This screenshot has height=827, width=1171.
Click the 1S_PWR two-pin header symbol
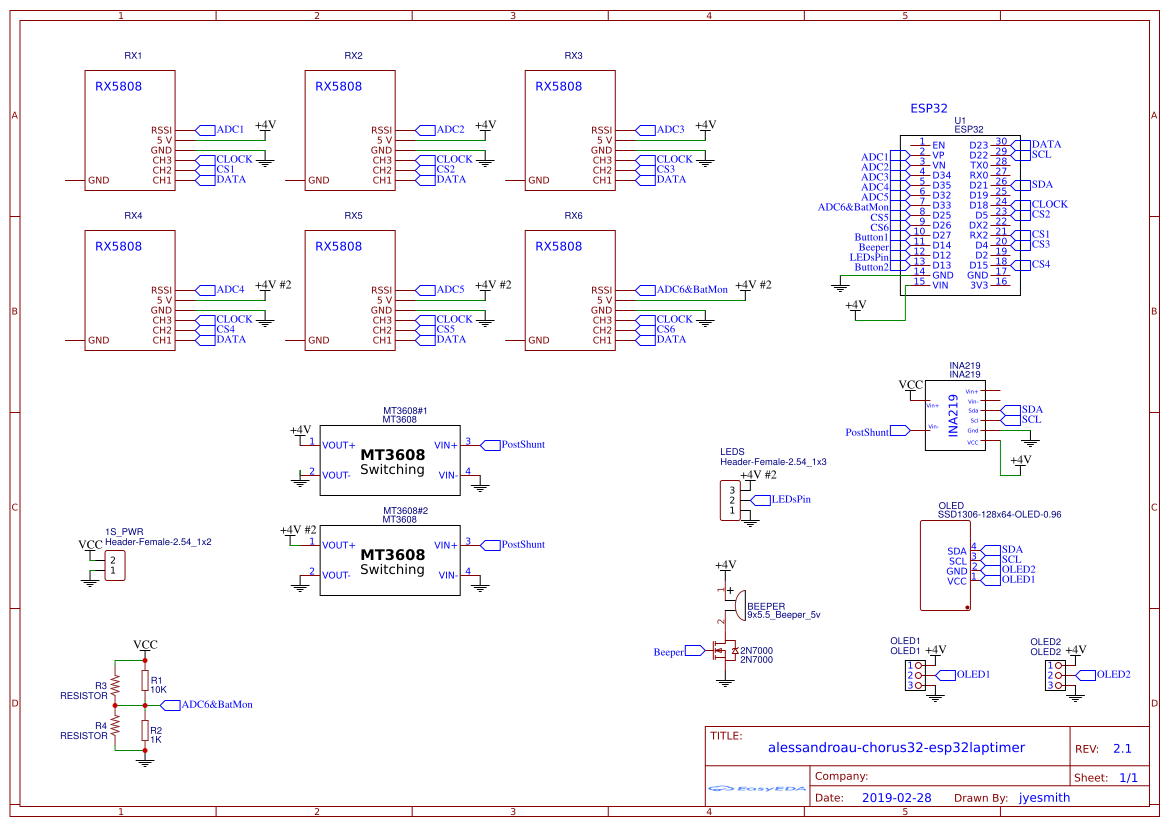114,566
